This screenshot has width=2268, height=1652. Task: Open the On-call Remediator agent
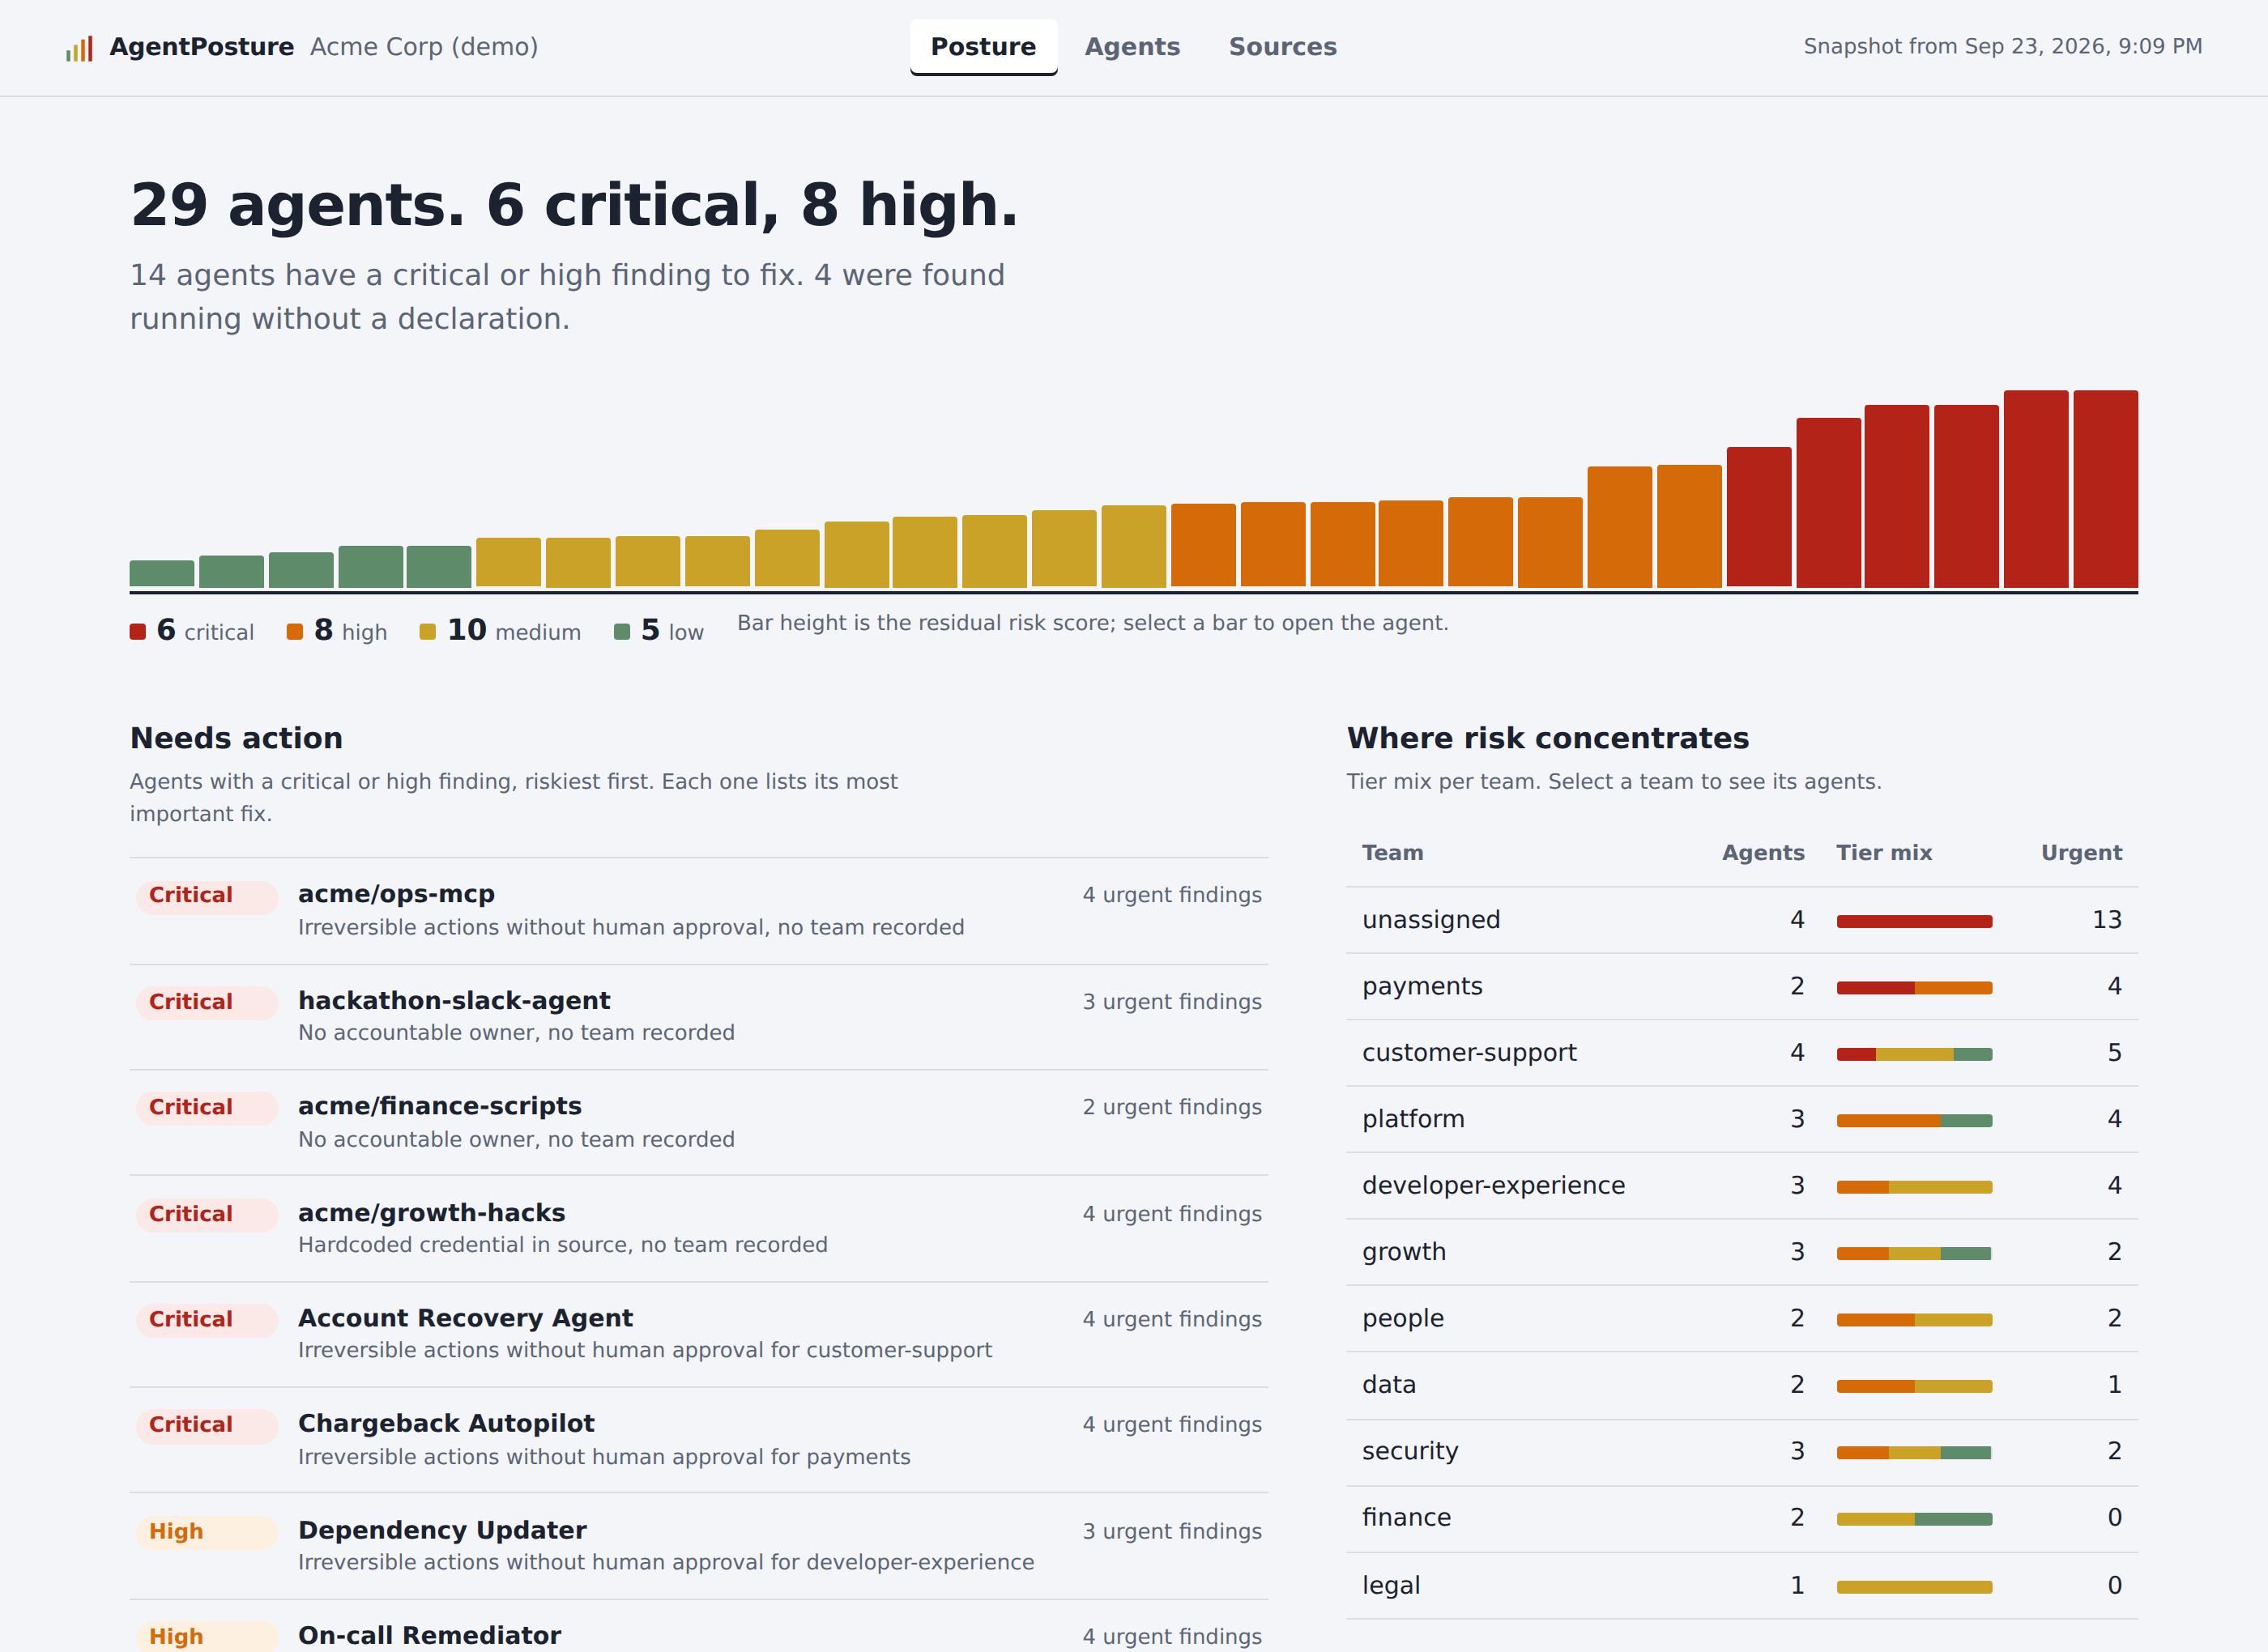pos(699,1628)
